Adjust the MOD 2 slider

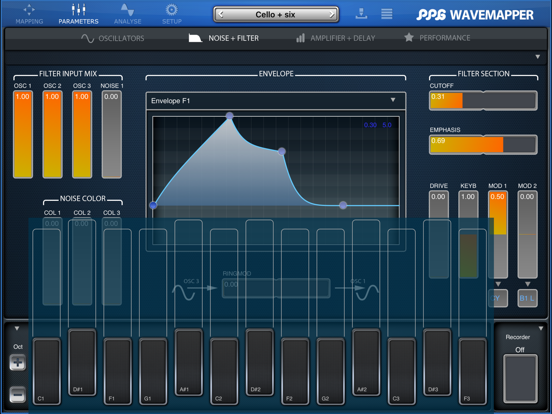(x=527, y=234)
